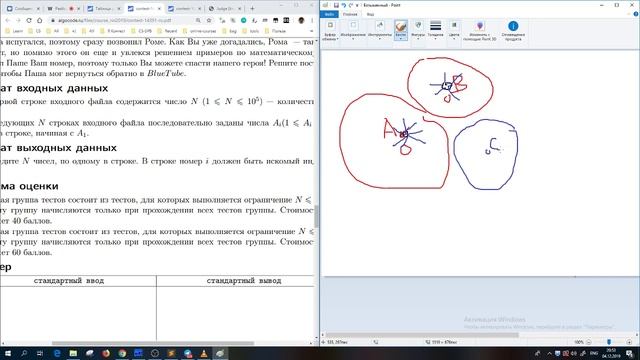This screenshot has width=640, height=360.
Task: Close the active contest browser tab
Action: click(159, 8)
